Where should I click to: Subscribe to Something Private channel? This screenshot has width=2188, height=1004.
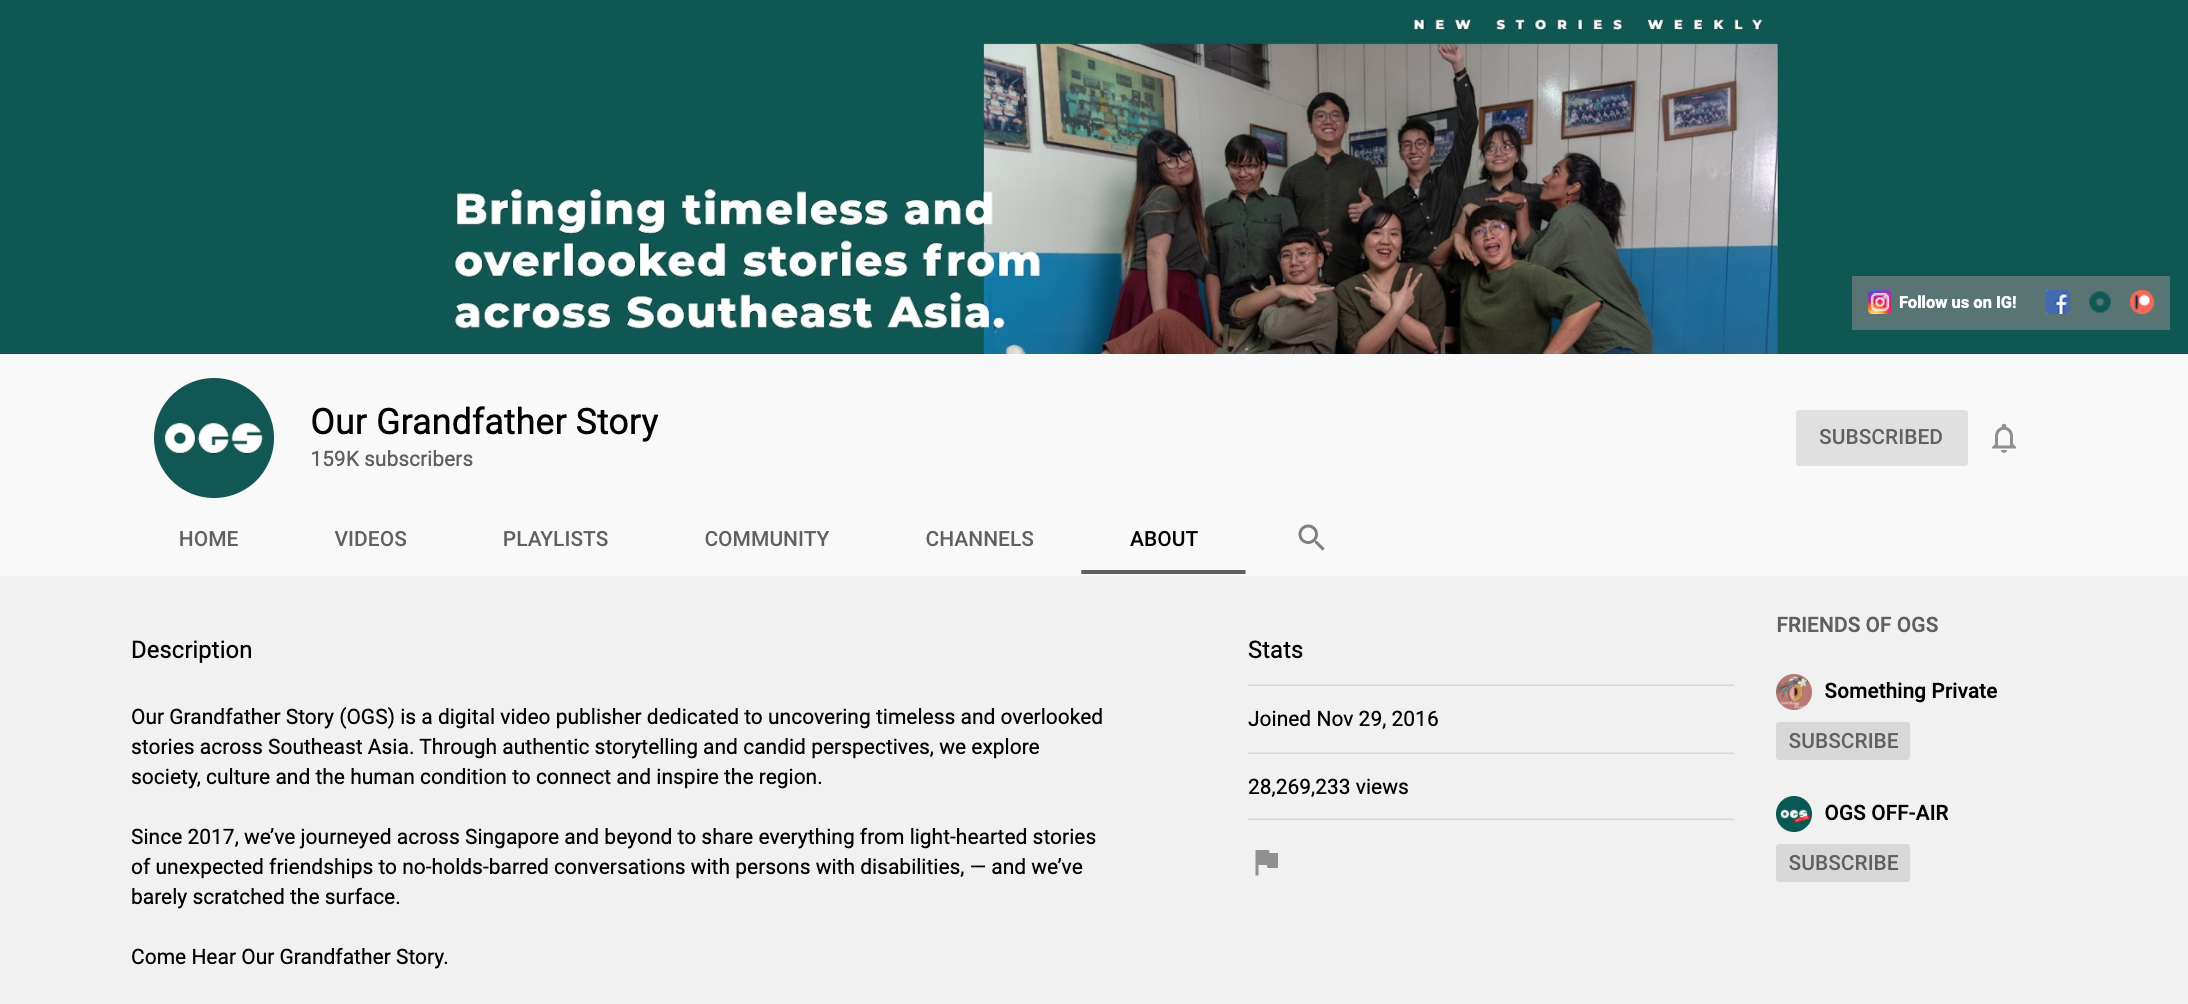(x=1842, y=741)
